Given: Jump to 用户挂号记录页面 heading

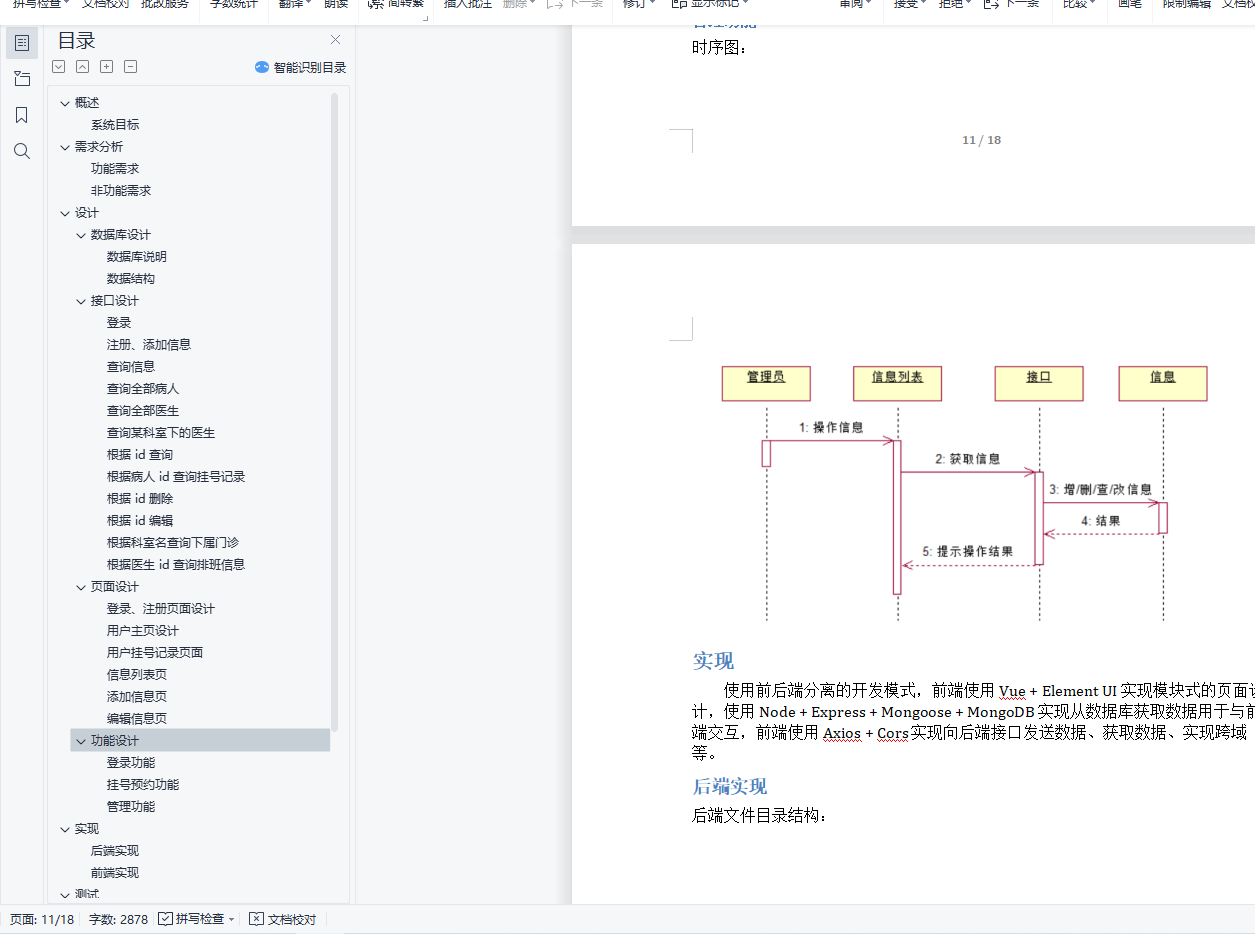Looking at the screenshot, I should [155, 653].
